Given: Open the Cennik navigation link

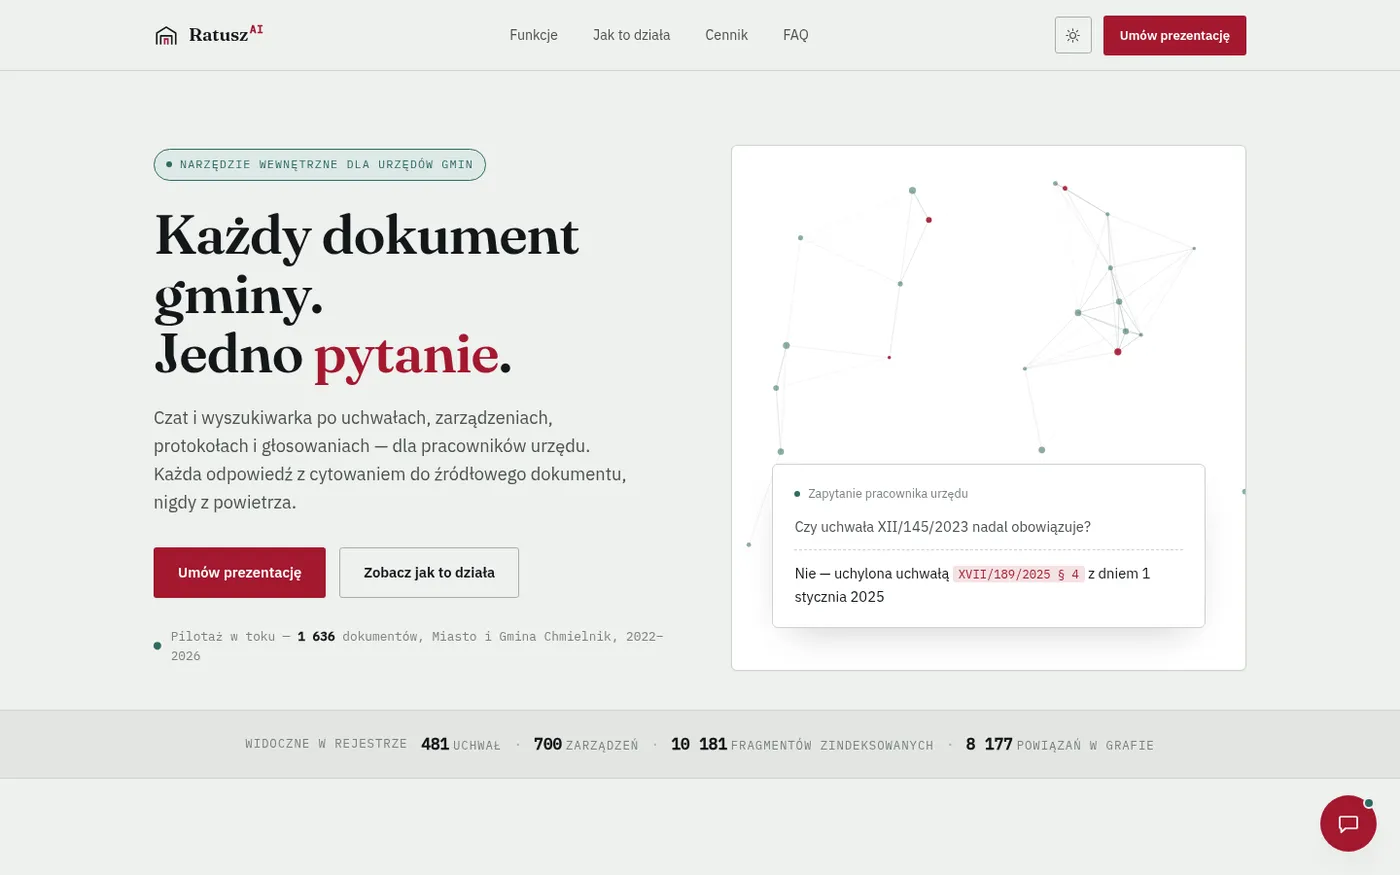Looking at the screenshot, I should click(726, 35).
